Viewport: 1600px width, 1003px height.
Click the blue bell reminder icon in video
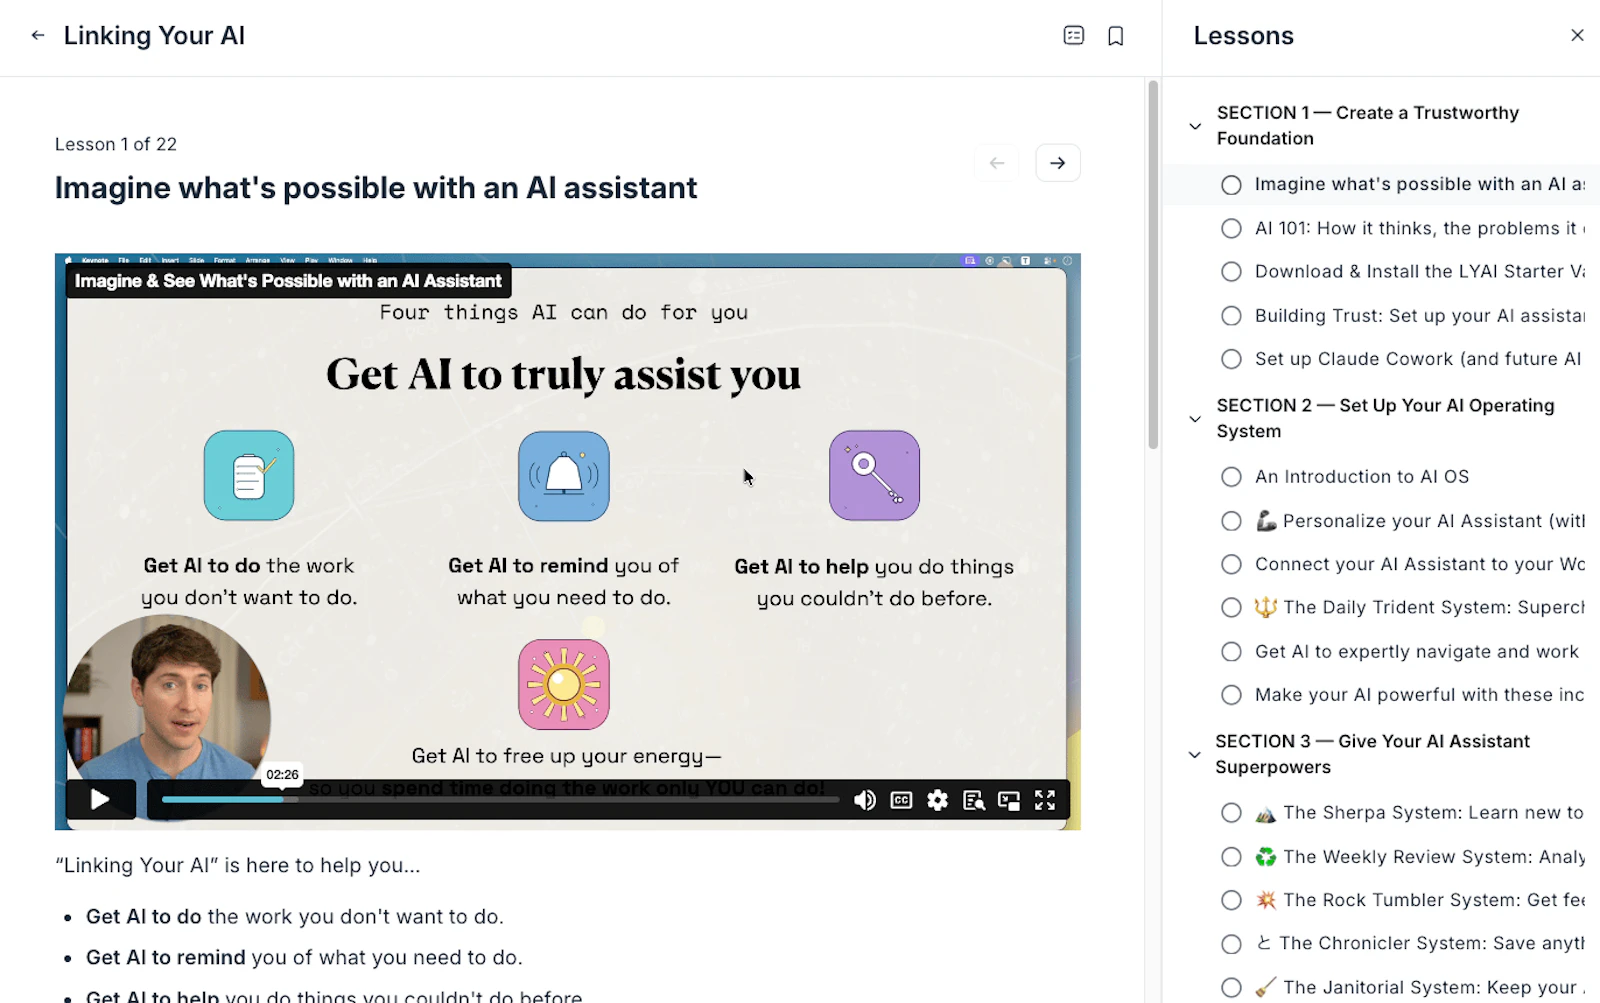(564, 476)
